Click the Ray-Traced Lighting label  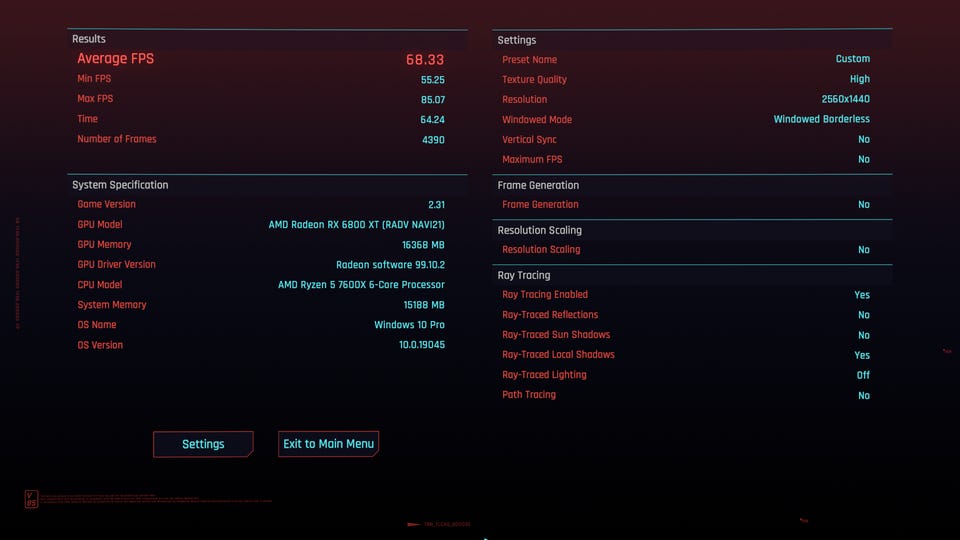point(544,375)
